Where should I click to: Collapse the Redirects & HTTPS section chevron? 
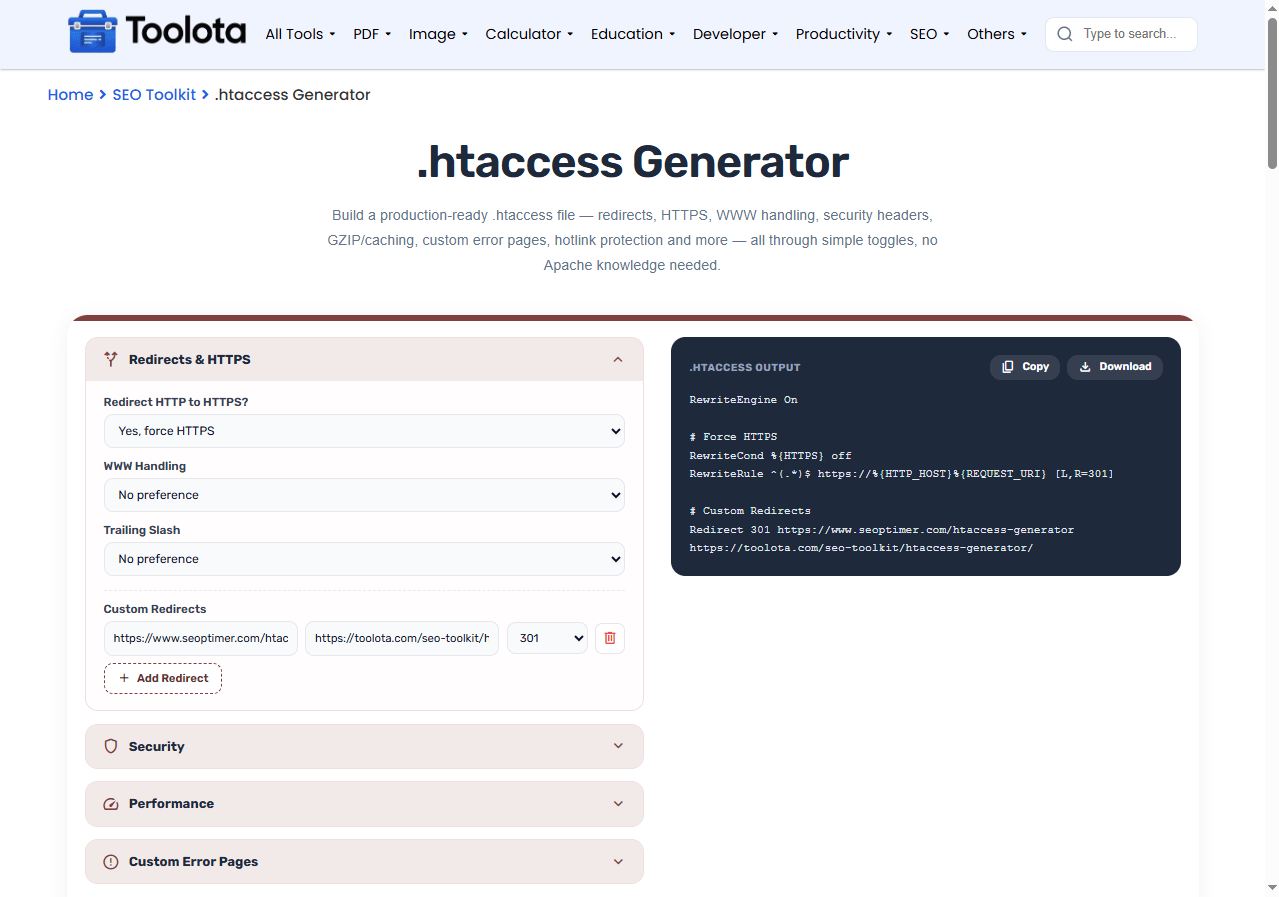(618, 359)
